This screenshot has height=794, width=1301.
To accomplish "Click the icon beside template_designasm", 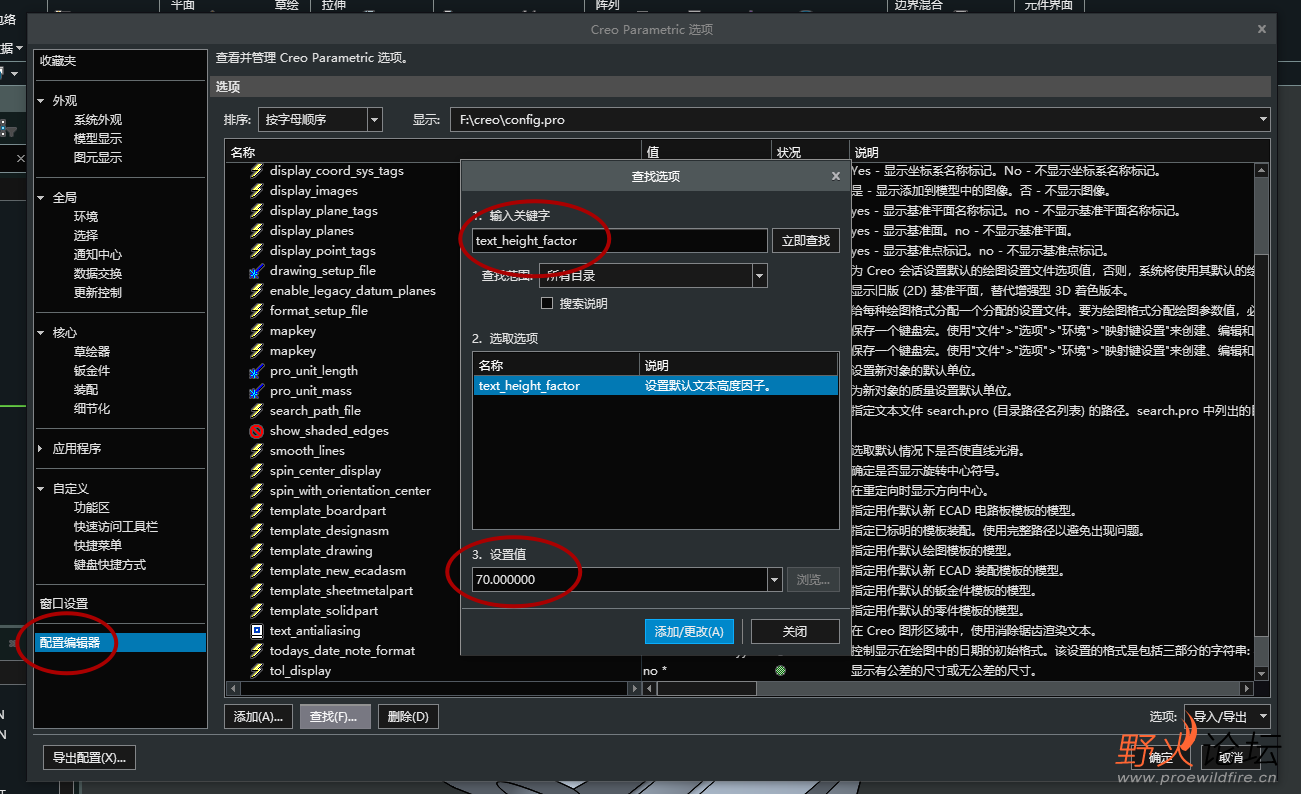I will pos(257,531).
